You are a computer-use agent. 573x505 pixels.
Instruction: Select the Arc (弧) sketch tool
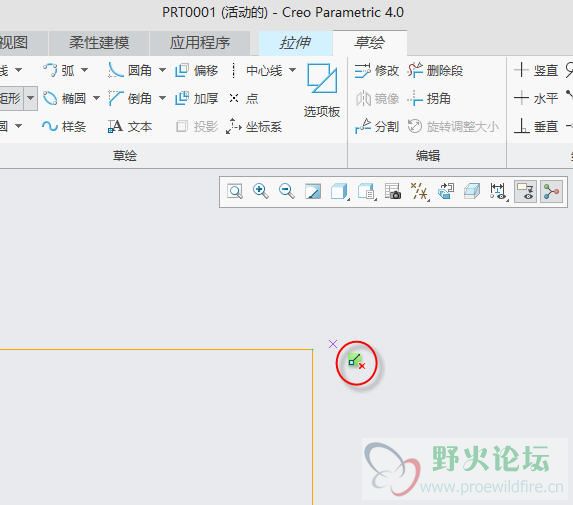click(x=58, y=70)
